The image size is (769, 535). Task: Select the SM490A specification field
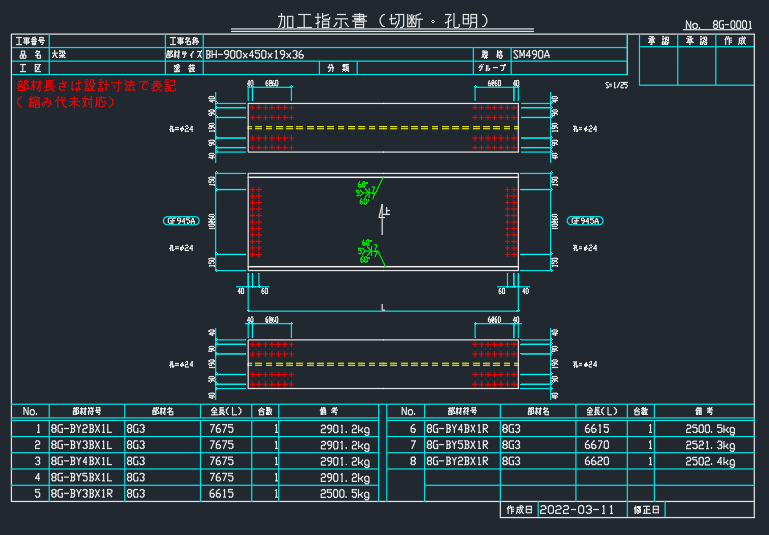(533, 55)
